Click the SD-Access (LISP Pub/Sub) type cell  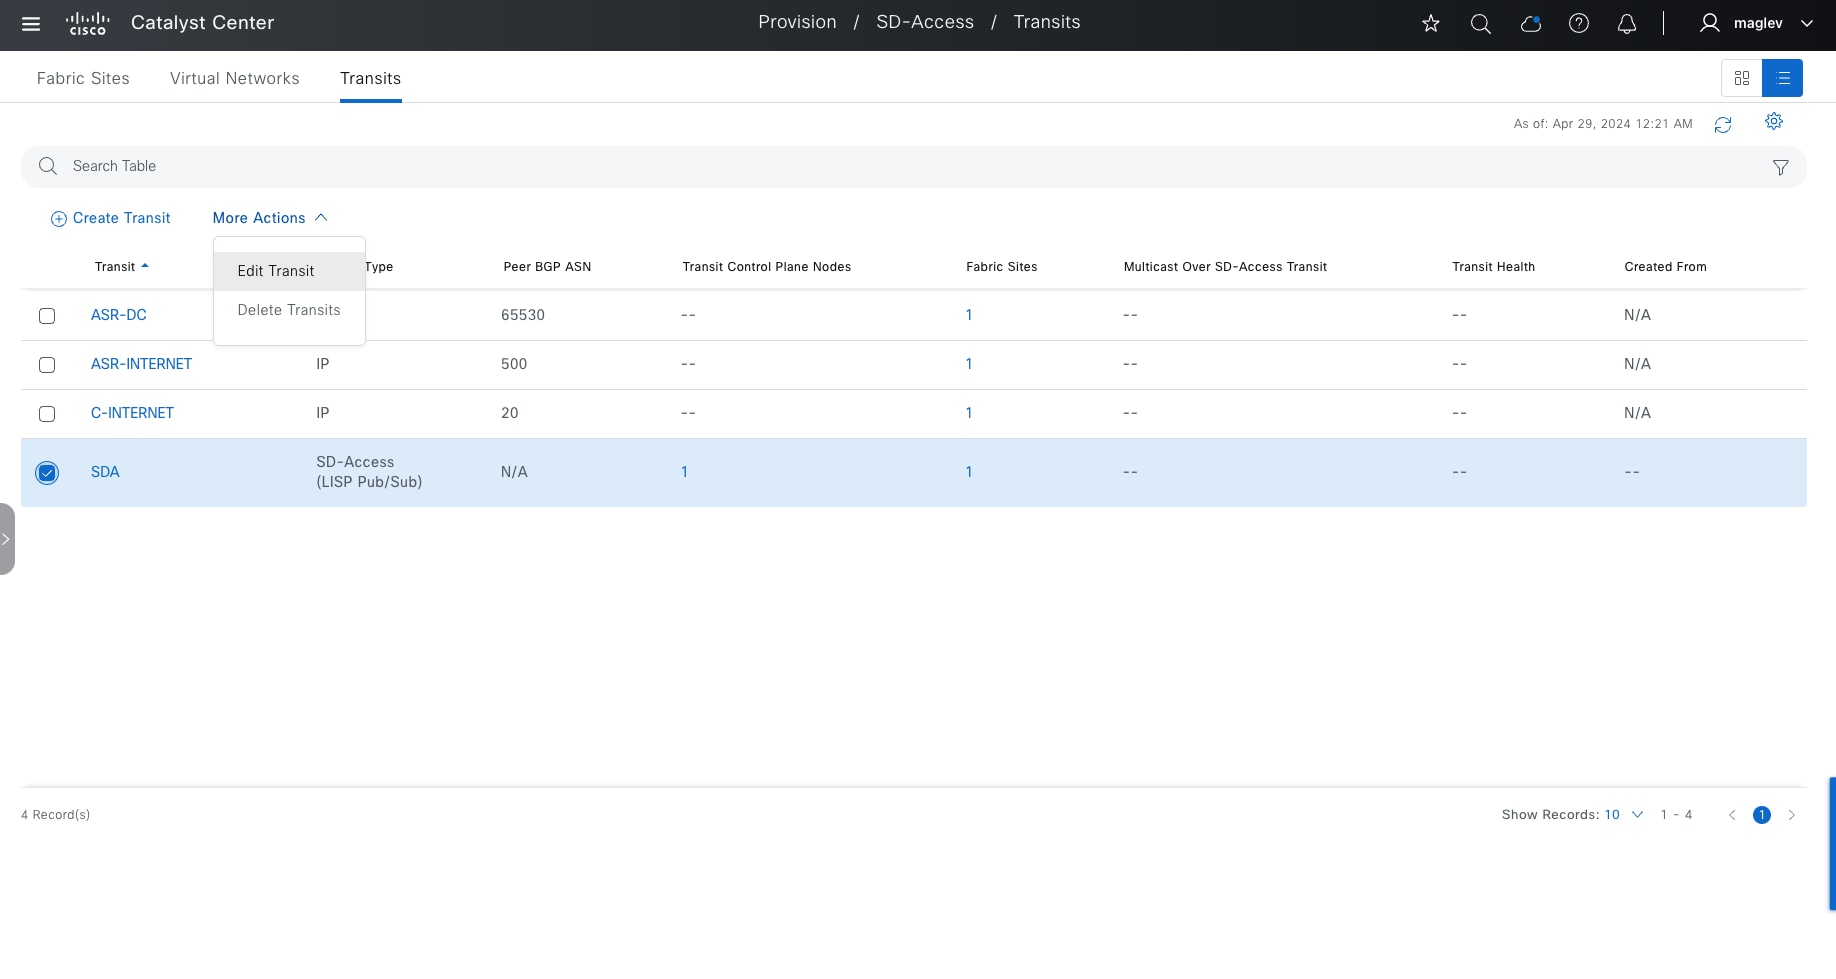pyautogui.click(x=369, y=472)
